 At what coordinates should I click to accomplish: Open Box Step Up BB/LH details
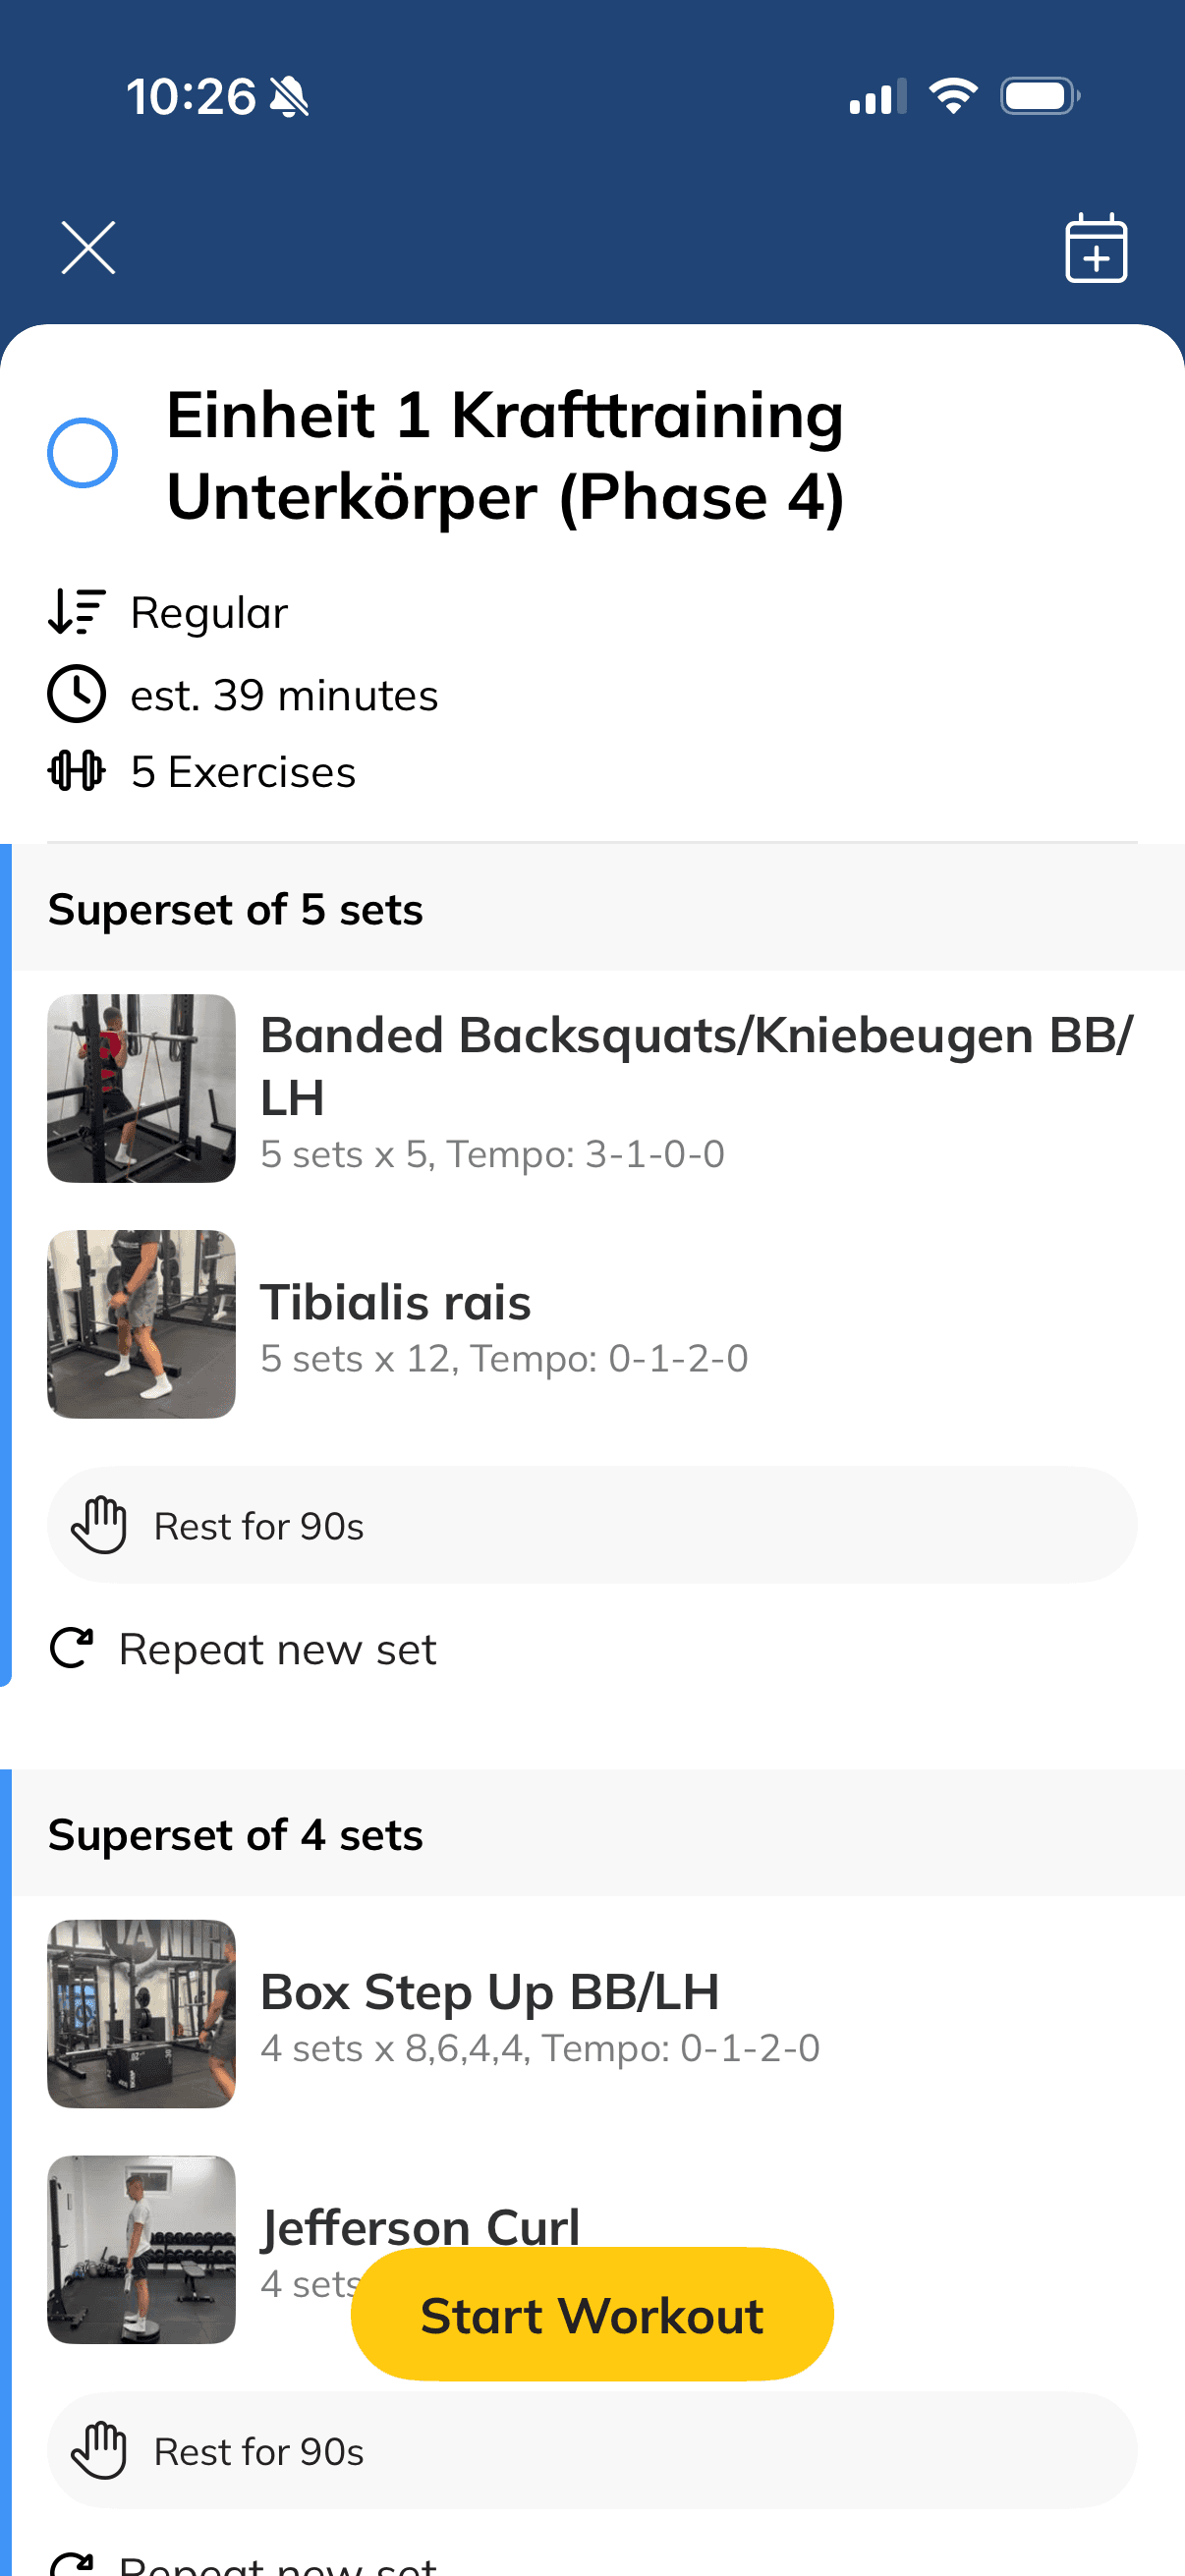pos(490,1992)
